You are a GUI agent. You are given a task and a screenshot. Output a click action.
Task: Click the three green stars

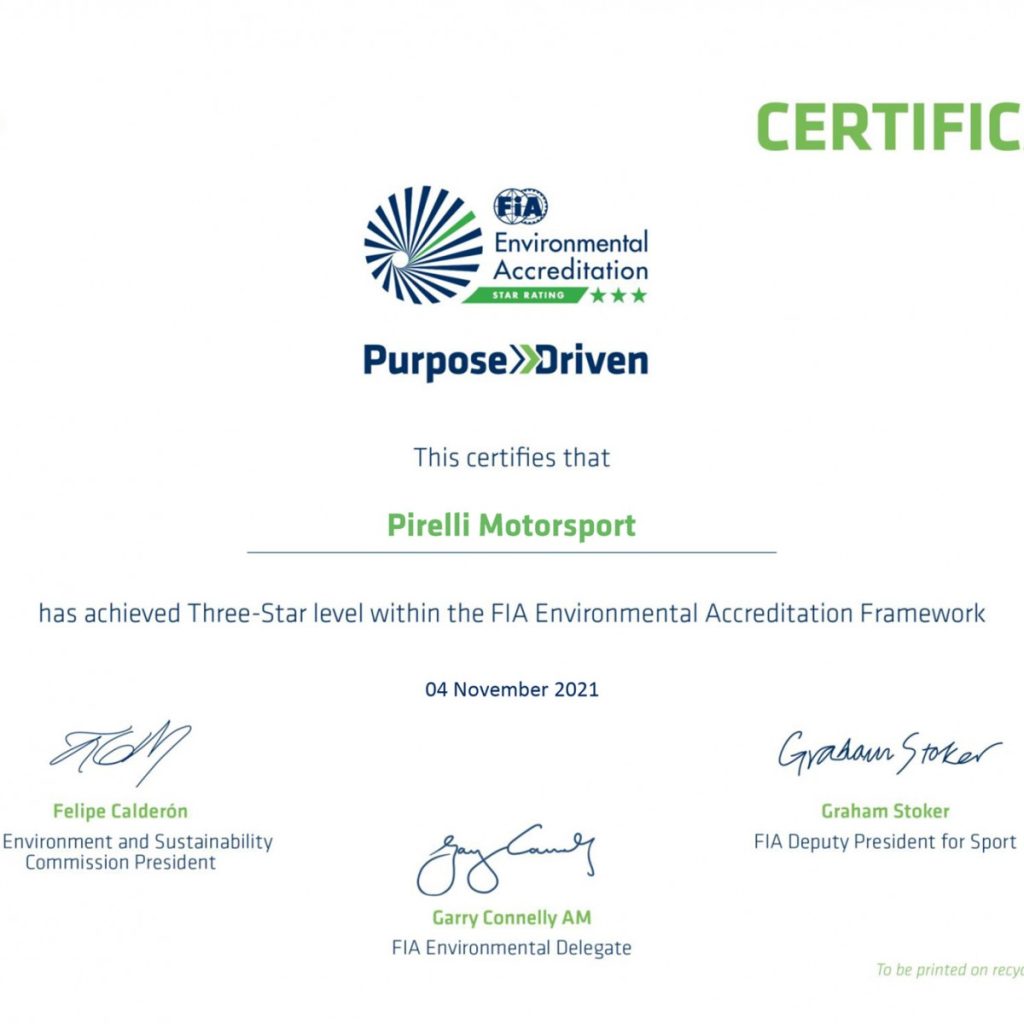[618, 295]
